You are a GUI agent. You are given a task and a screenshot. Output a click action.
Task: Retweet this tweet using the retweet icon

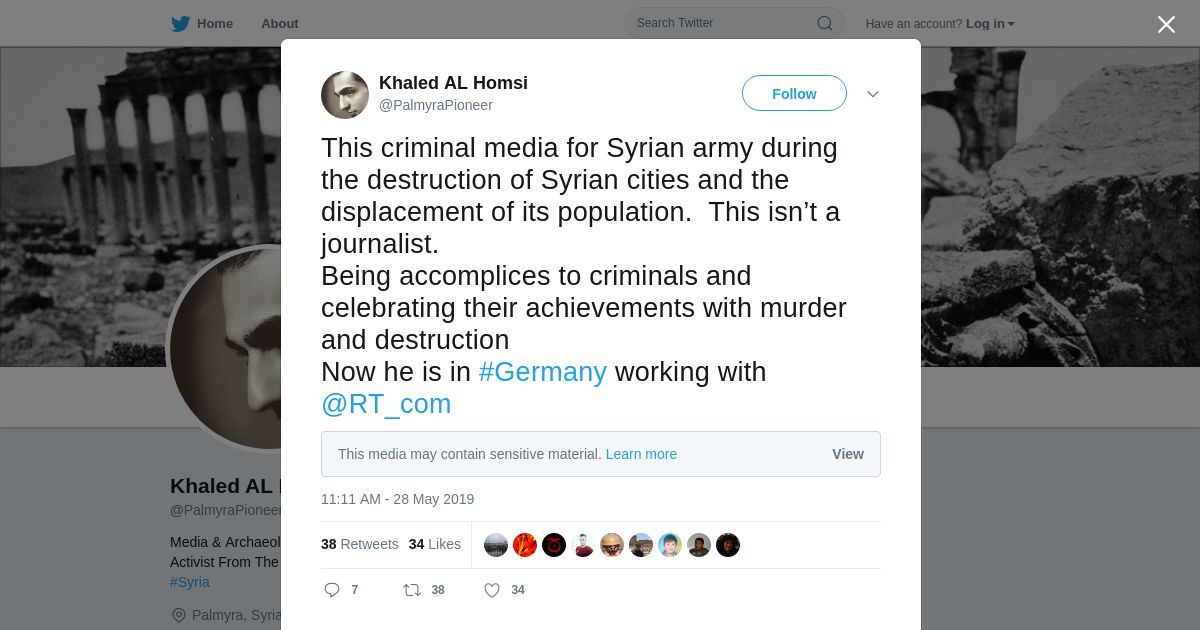(x=412, y=590)
